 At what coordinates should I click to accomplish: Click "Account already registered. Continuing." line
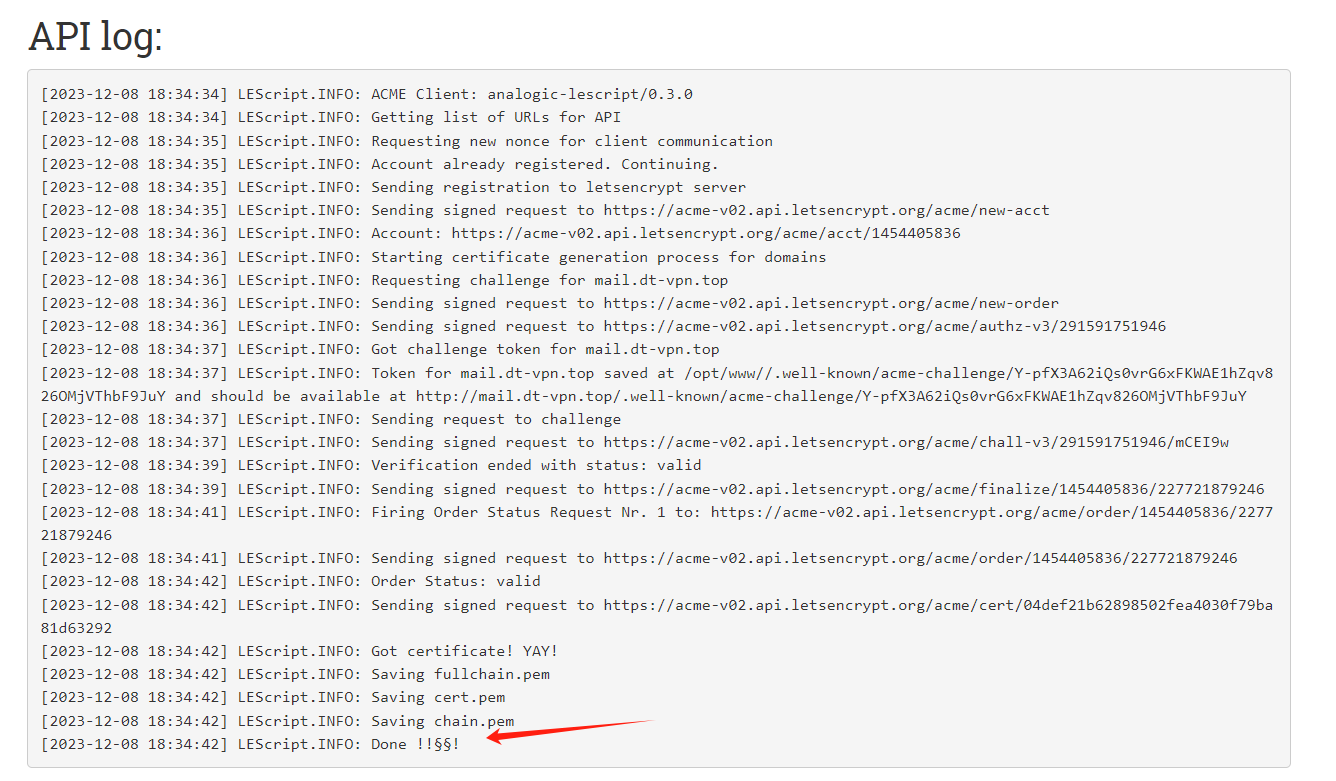[x=544, y=164]
